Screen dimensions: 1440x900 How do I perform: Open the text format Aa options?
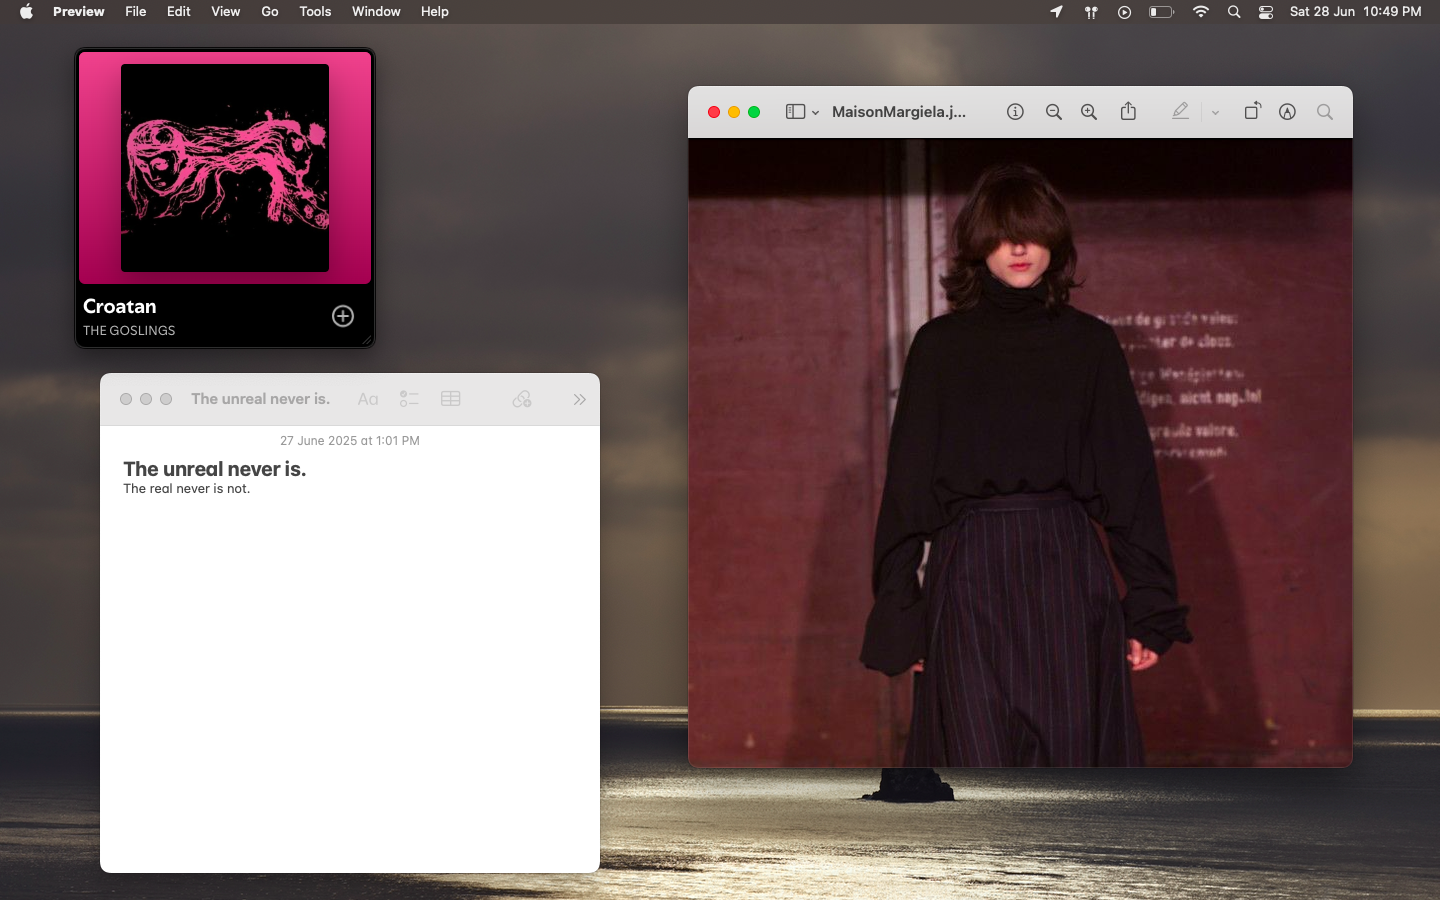tap(368, 399)
